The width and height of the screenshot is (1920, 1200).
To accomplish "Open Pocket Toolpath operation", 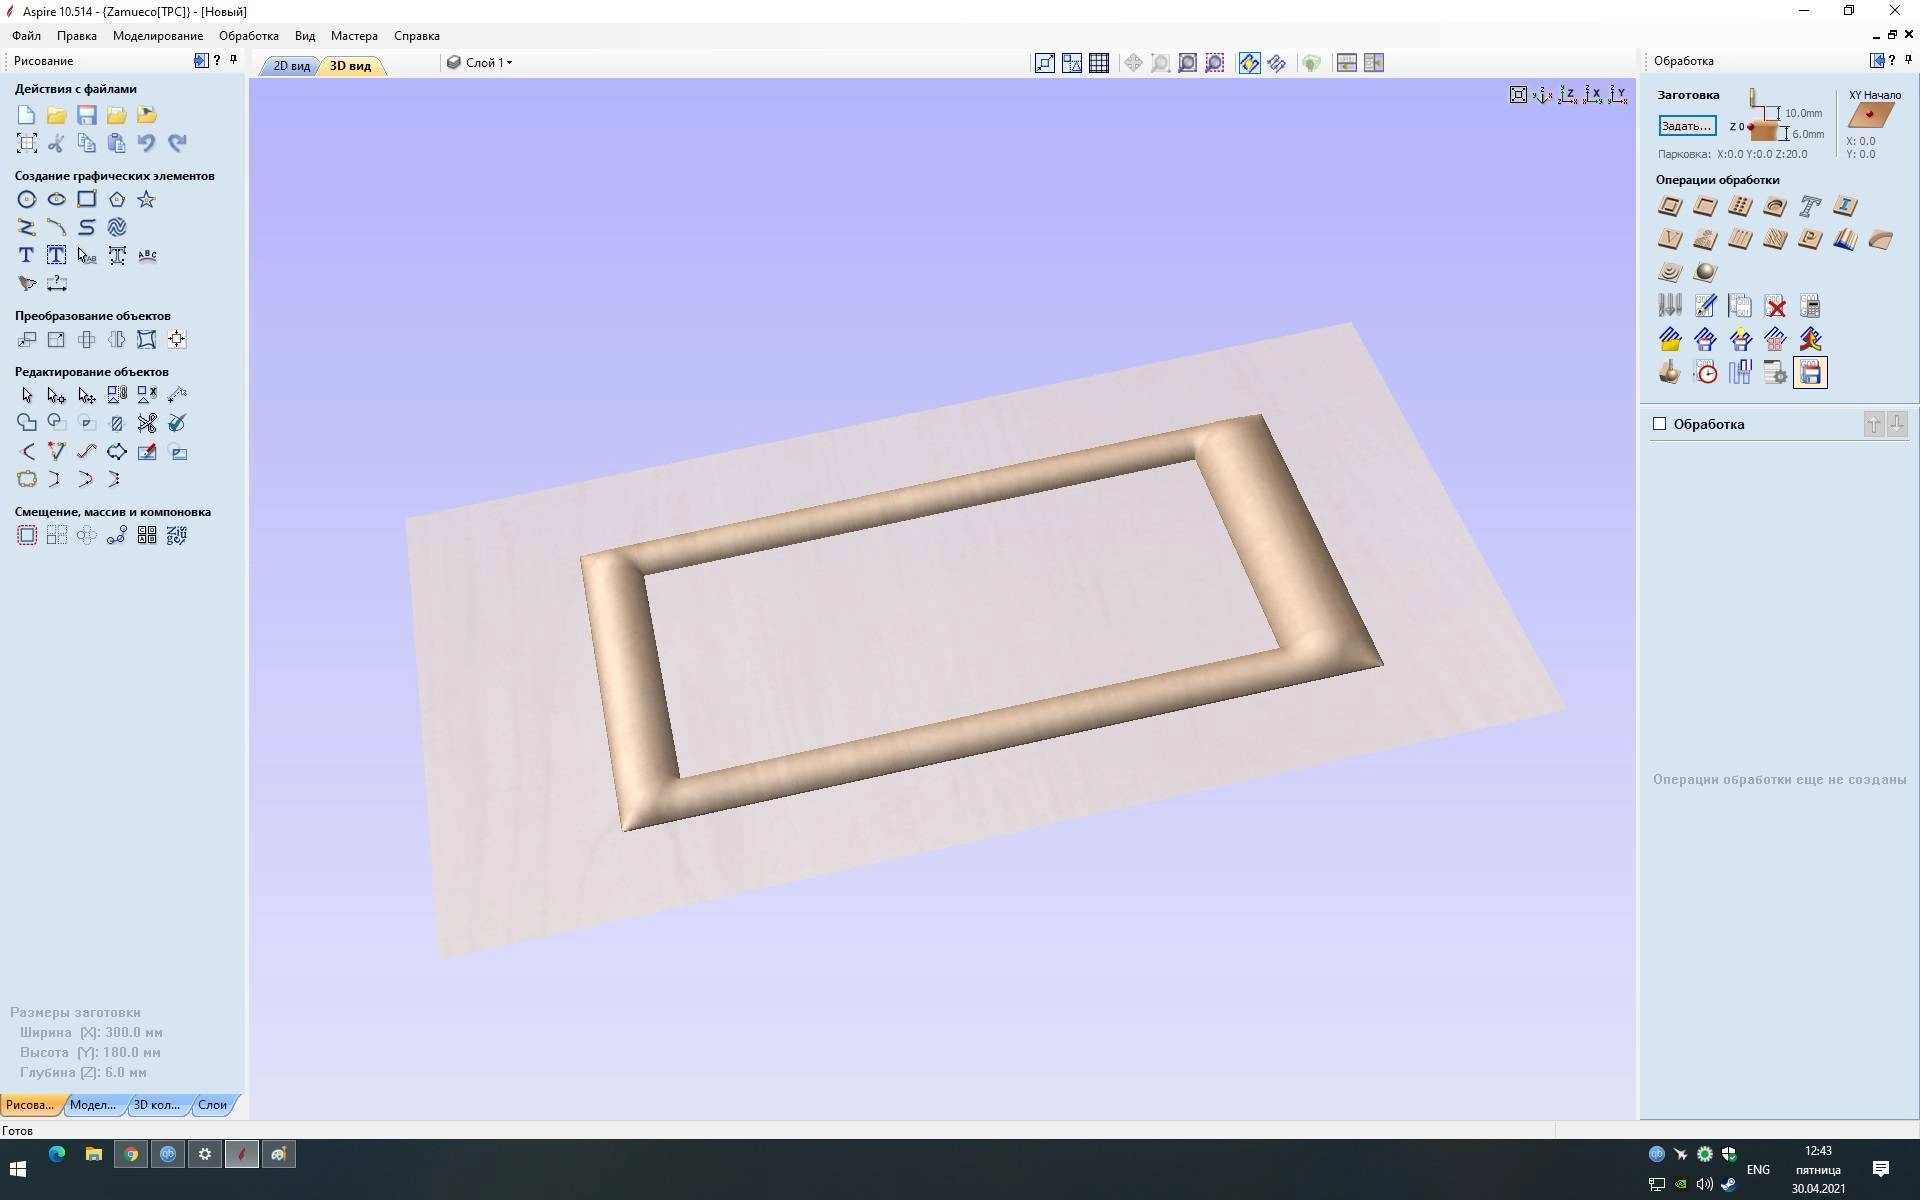I will (1705, 206).
